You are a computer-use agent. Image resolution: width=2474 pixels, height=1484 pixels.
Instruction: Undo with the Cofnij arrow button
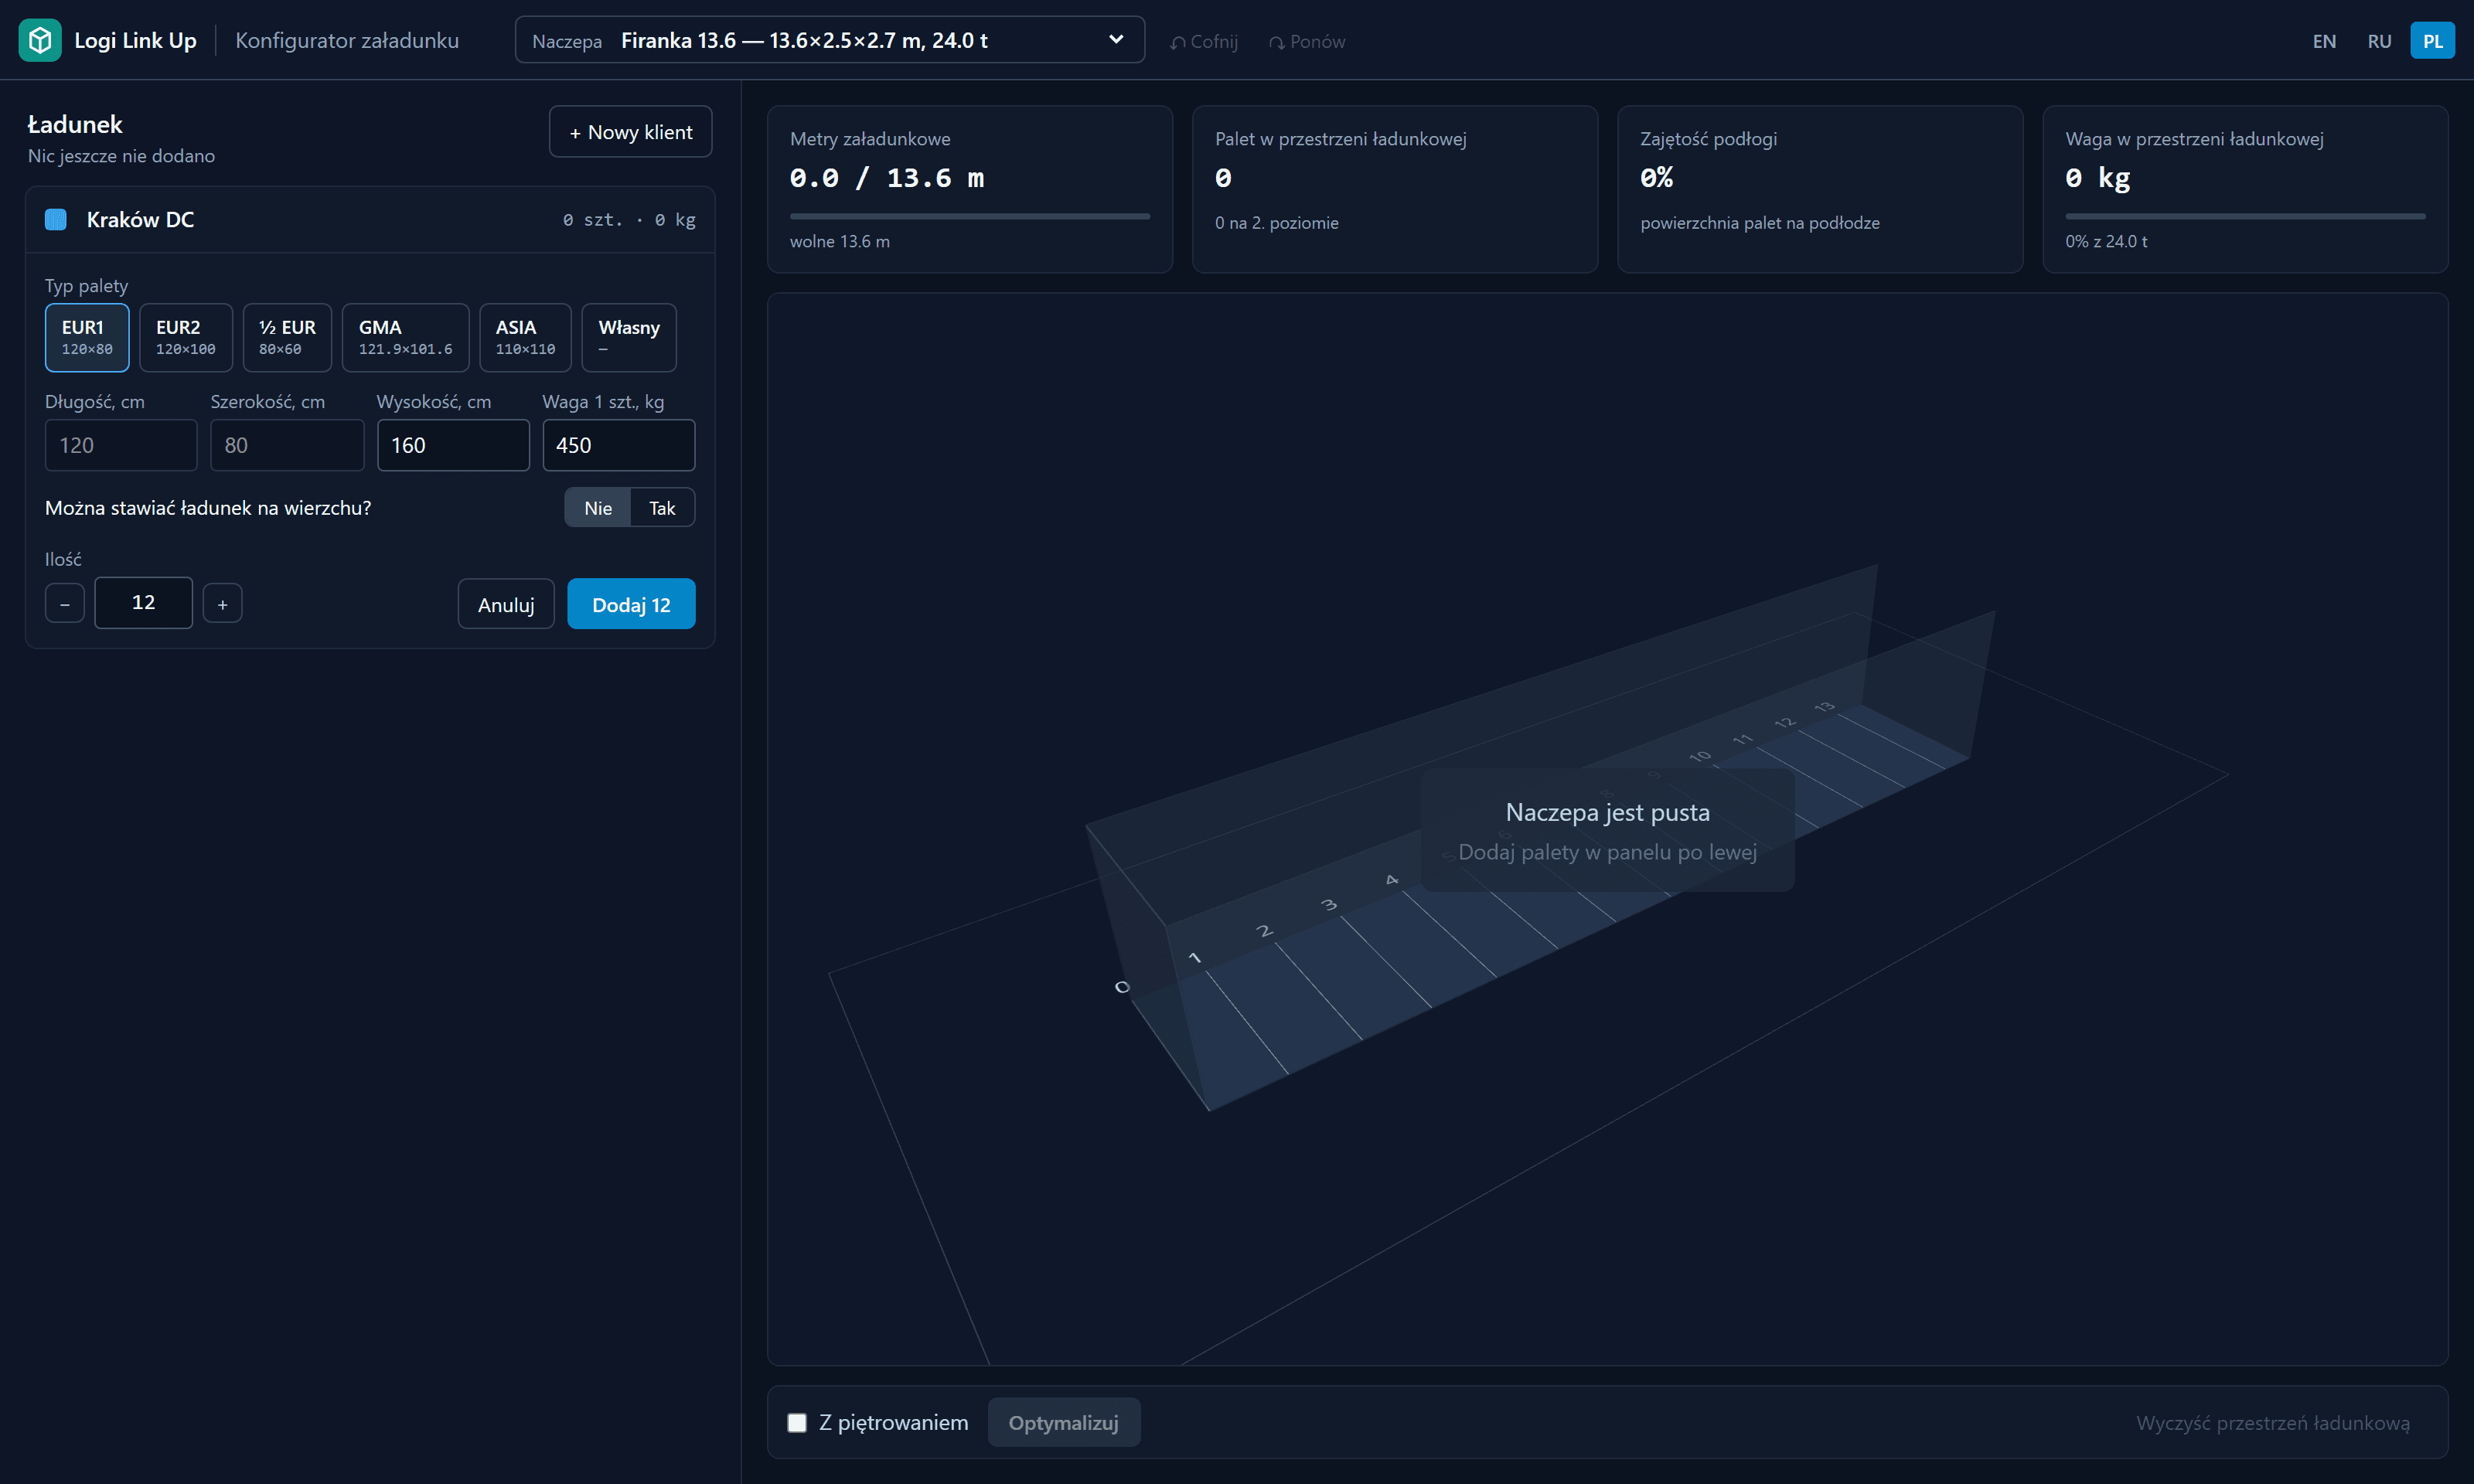[1204, 41]
